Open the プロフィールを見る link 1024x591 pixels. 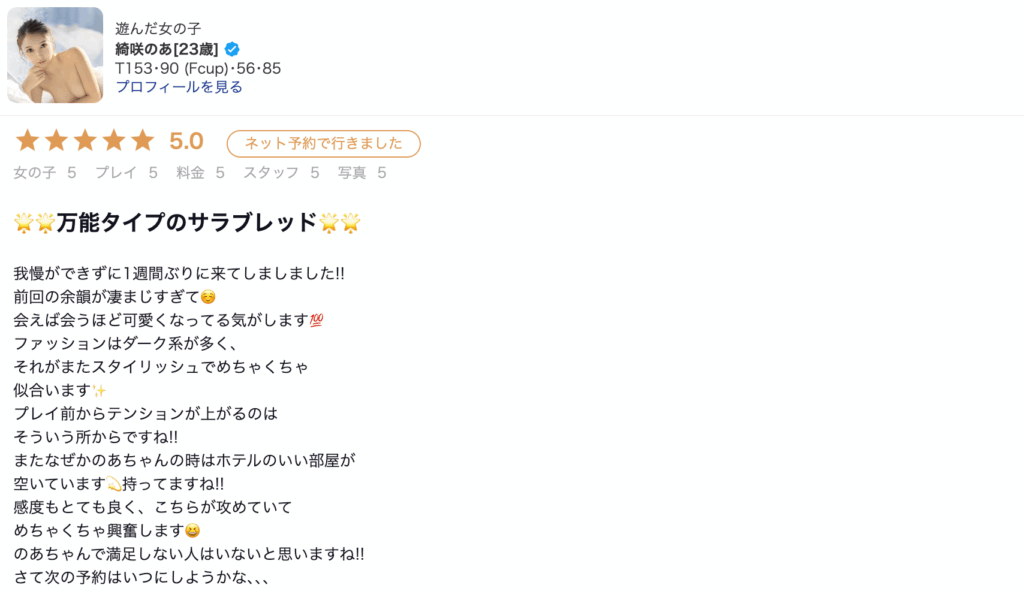coord(179,87)
